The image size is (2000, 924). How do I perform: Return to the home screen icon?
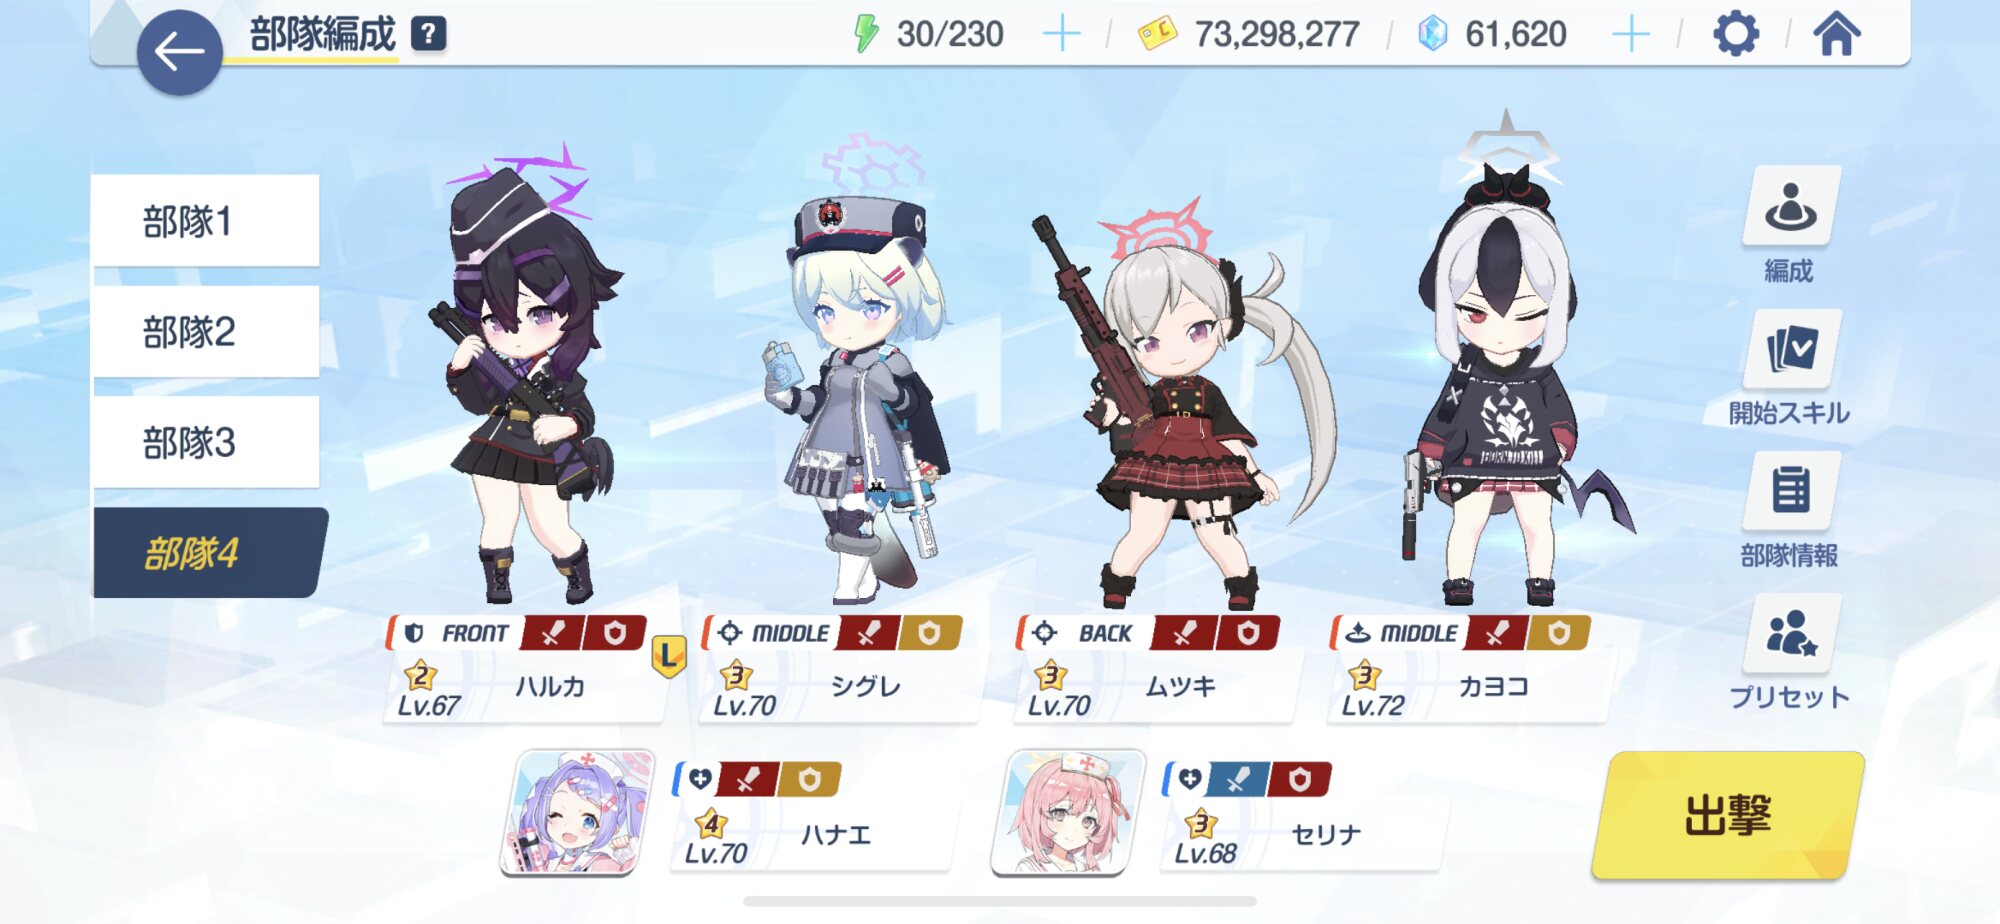(x=1837, y=34)
